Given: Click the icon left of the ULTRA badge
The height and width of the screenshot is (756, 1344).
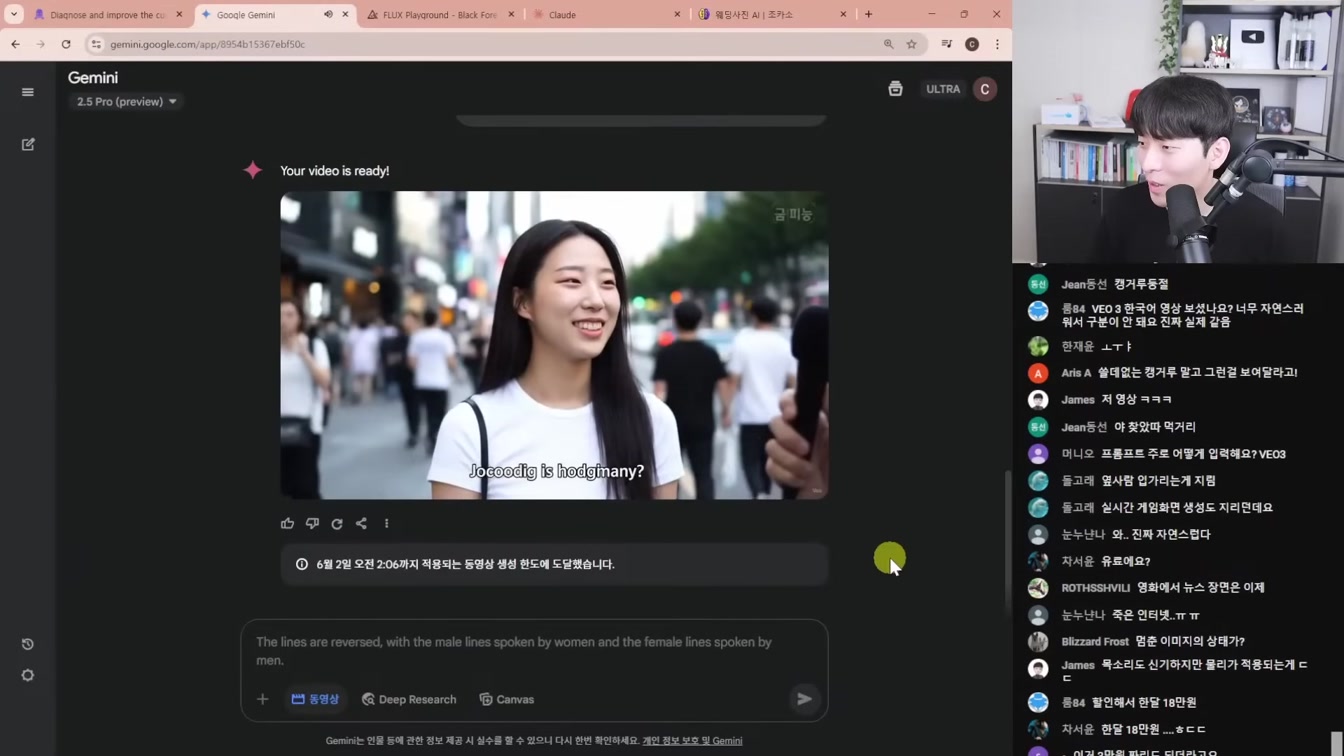Looking at the screenshot, I should click(x=895, y=89).
